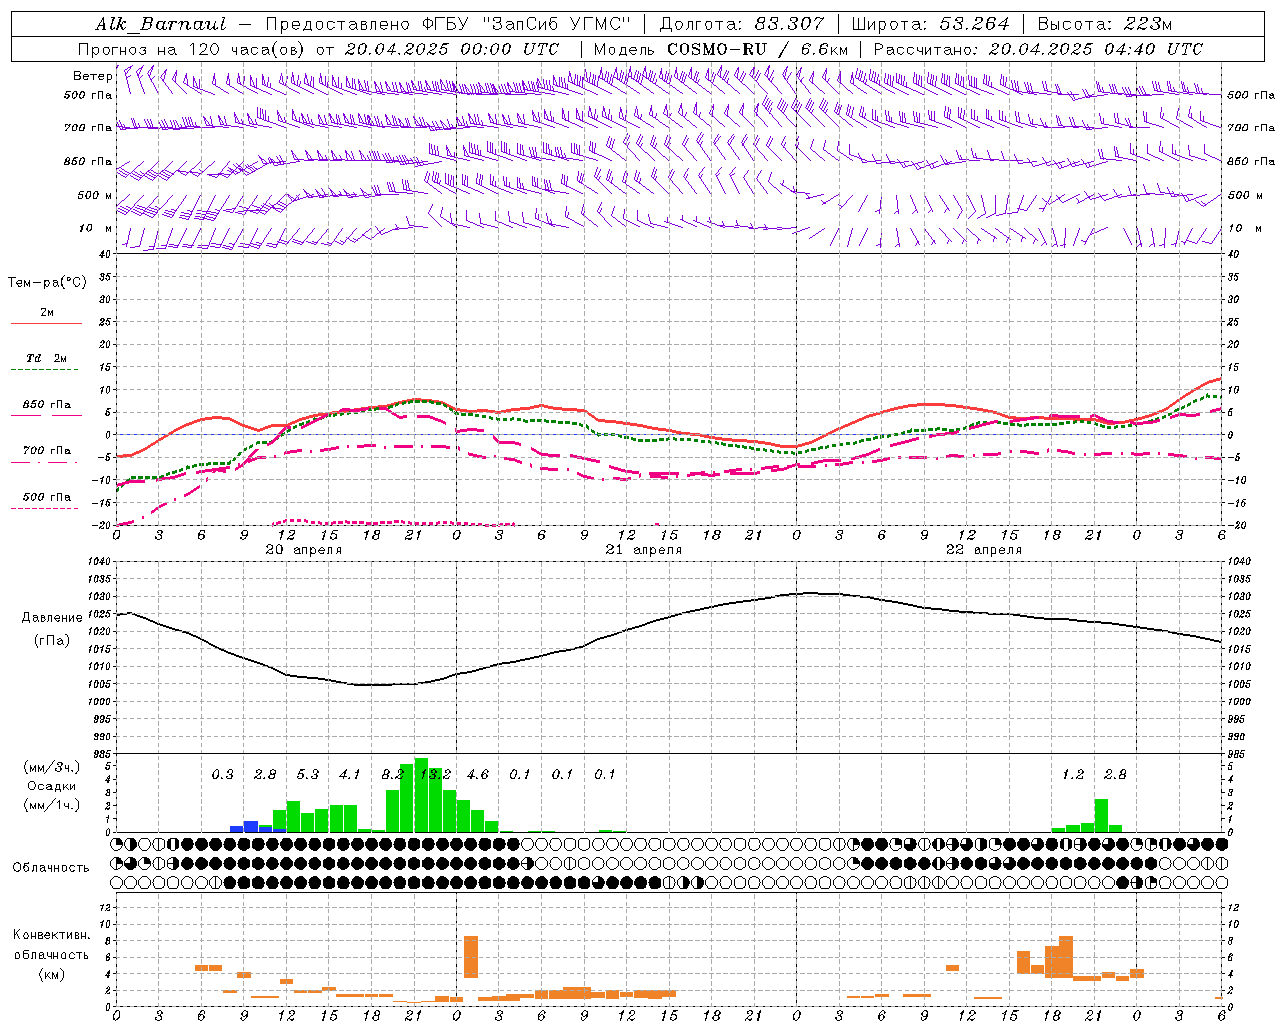This screenshot has width=1280, height=1024.
Task: Click the 0.3 precipitation total
Action: (x=223, y=774)
